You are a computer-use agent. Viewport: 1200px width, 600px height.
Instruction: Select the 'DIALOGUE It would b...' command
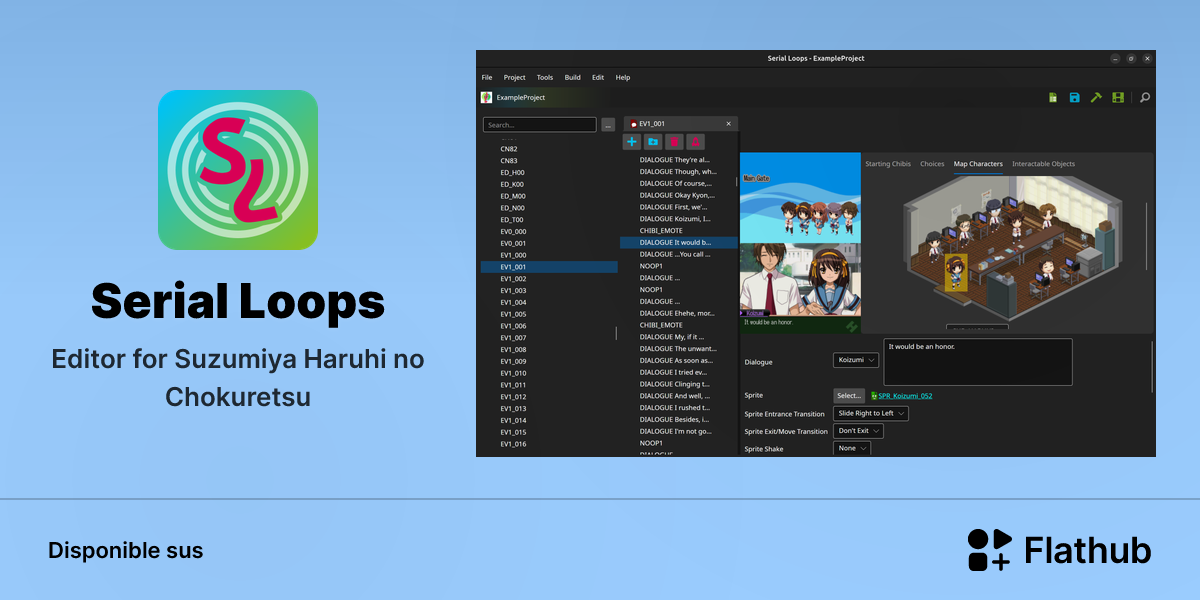click(x=679, y=242)
